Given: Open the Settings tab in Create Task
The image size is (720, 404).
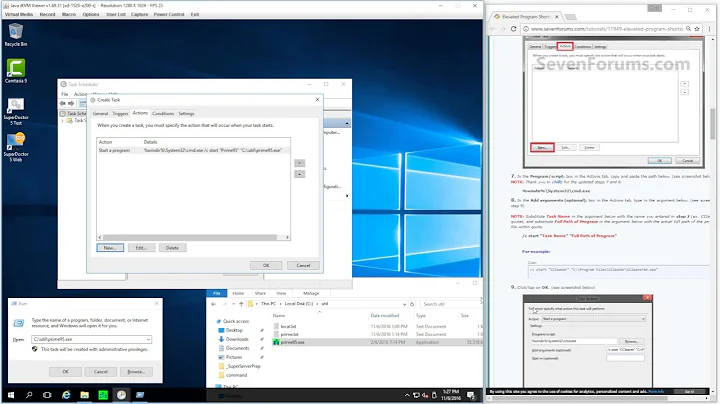Looking at the screenshot, I should tap(186, 113).
